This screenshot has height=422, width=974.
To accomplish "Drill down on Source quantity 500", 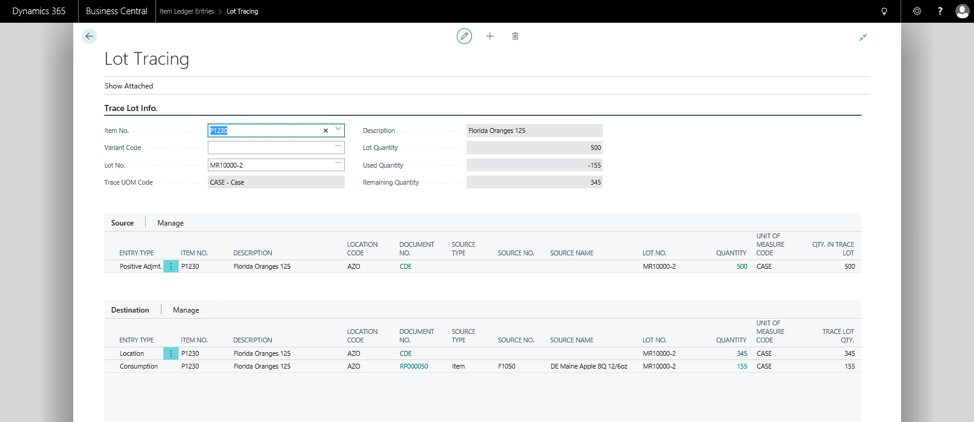I will coord(742,266).
